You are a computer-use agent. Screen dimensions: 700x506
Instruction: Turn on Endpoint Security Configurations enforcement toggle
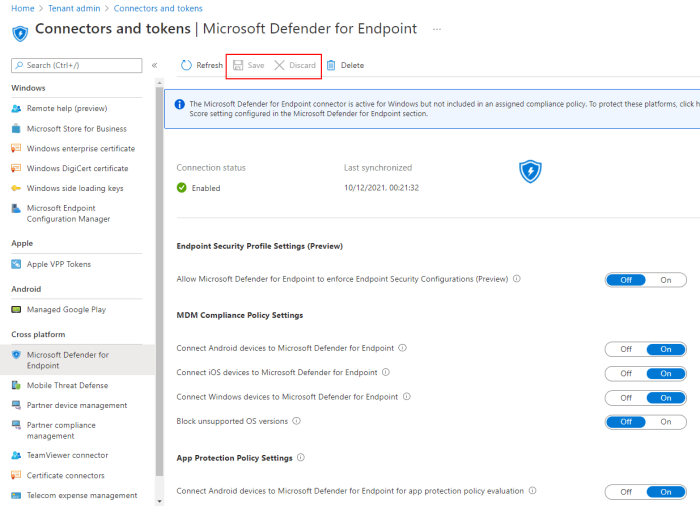tap(666, 280)
